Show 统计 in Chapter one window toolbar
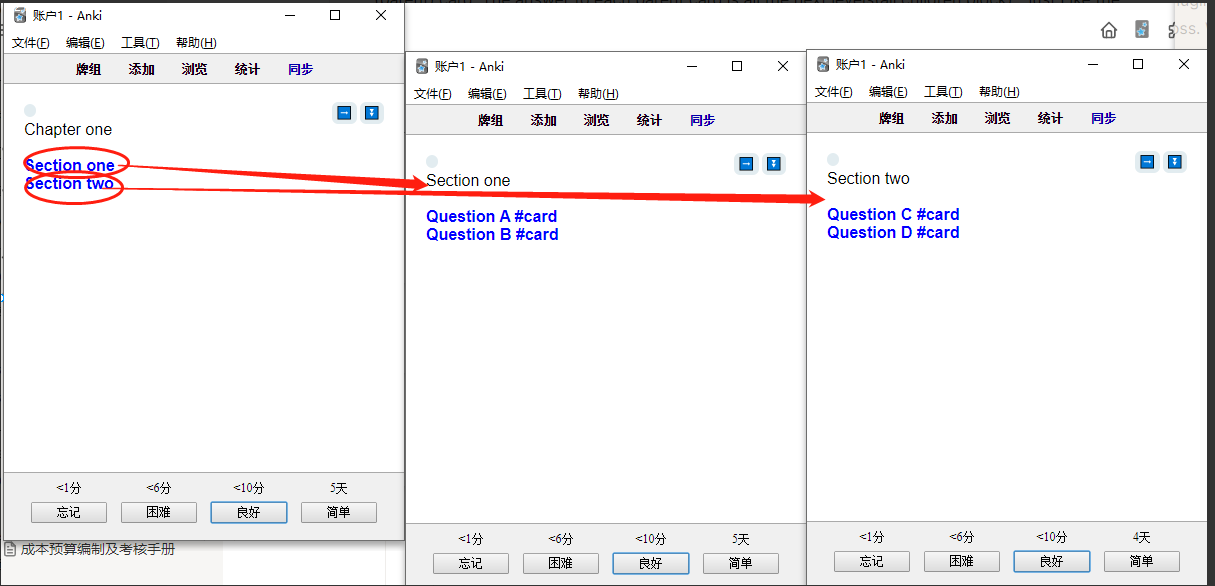 247,69
